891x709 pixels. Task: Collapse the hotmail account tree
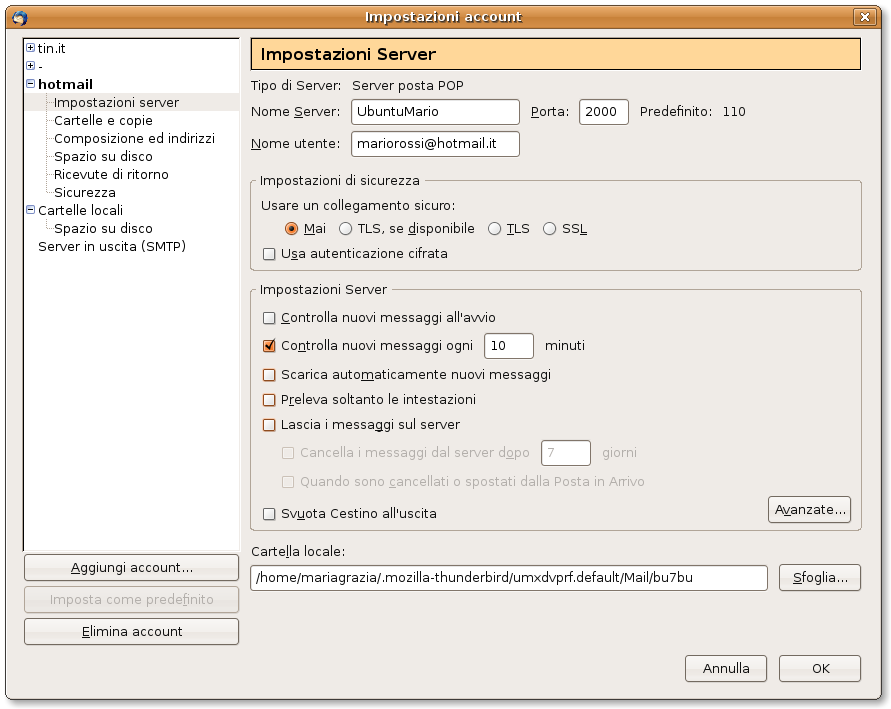coord(30,84)
